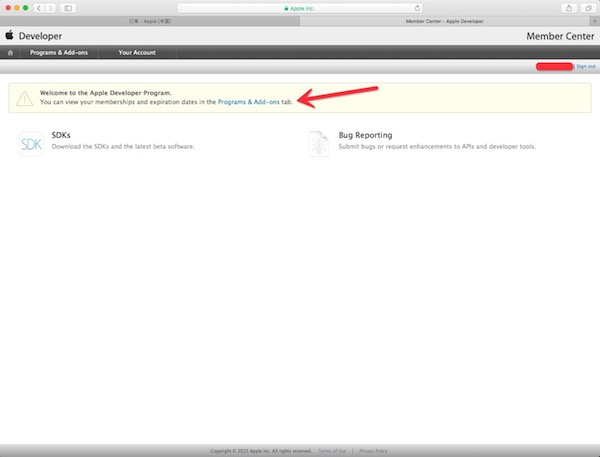Click the Safari forward button
The height and width of the screenshot is (457, 600).
(x=52, y=7)
